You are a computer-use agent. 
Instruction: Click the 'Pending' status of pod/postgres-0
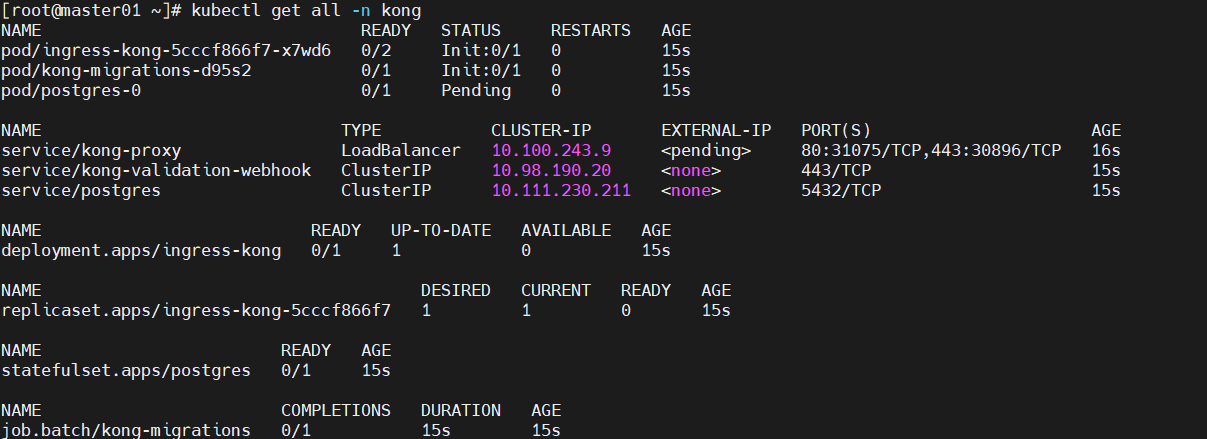(476, 90)
